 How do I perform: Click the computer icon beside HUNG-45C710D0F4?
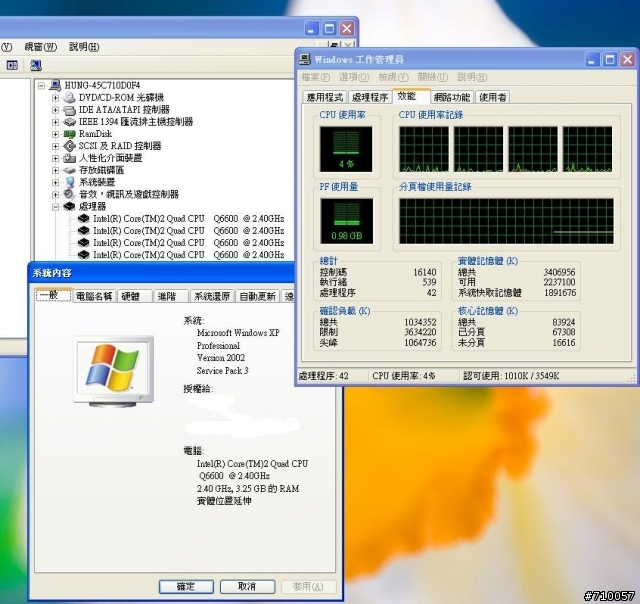pos(55,85)
